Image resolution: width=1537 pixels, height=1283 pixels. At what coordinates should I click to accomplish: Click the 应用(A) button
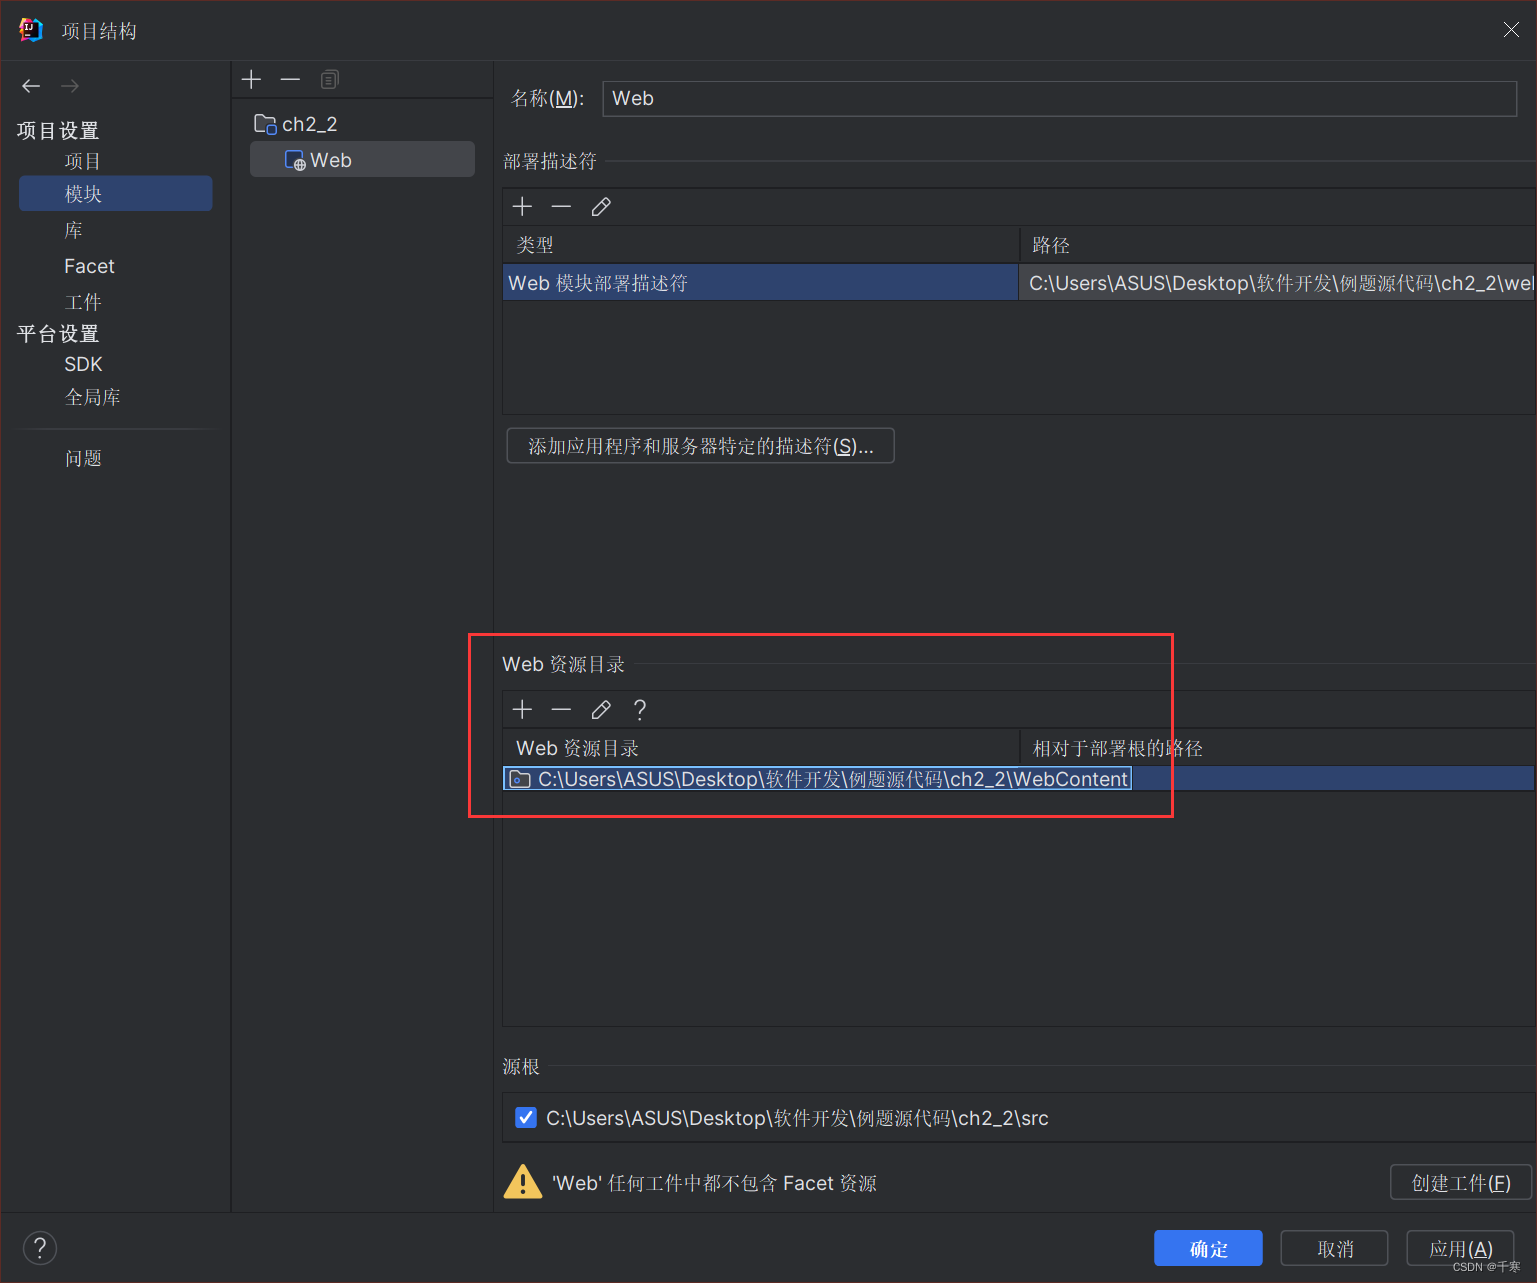1460,1248
